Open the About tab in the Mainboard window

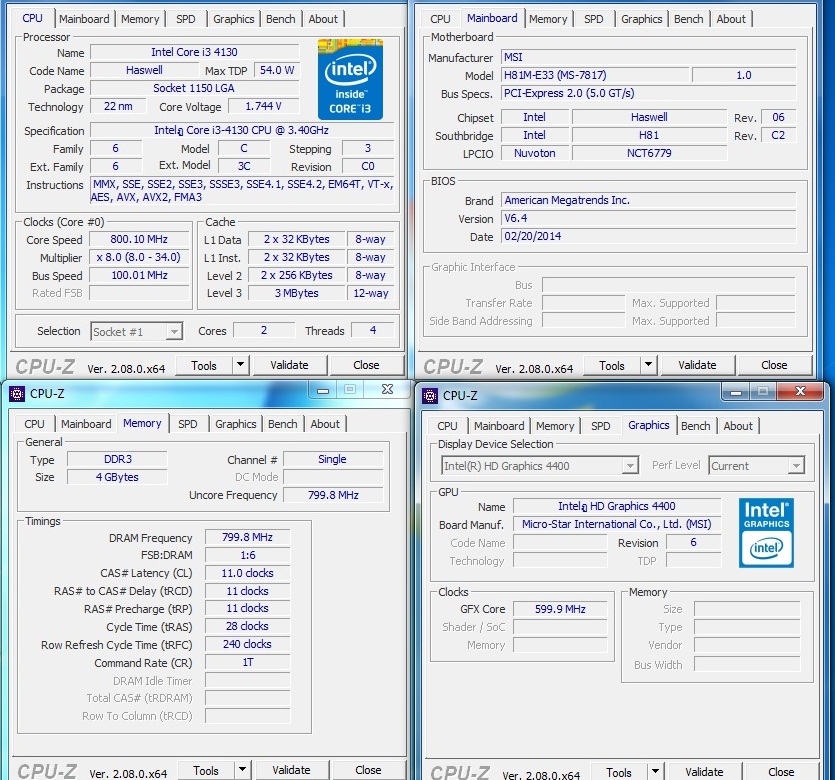[x=731, y=19]
